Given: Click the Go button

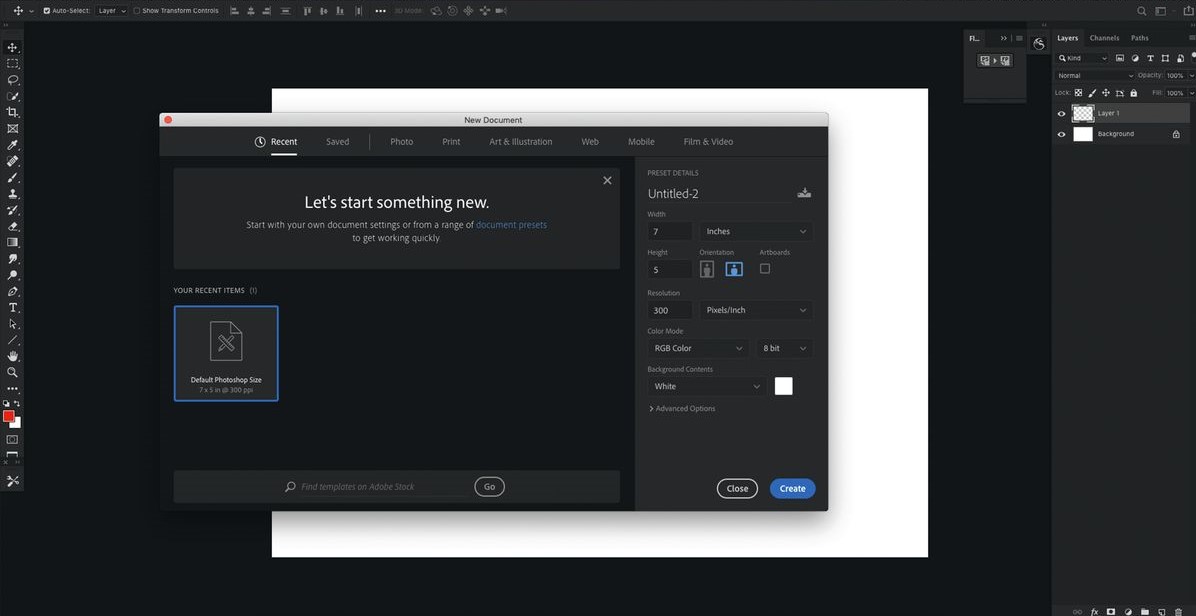Looking at the screenshot, I should [x=490, y=486].
